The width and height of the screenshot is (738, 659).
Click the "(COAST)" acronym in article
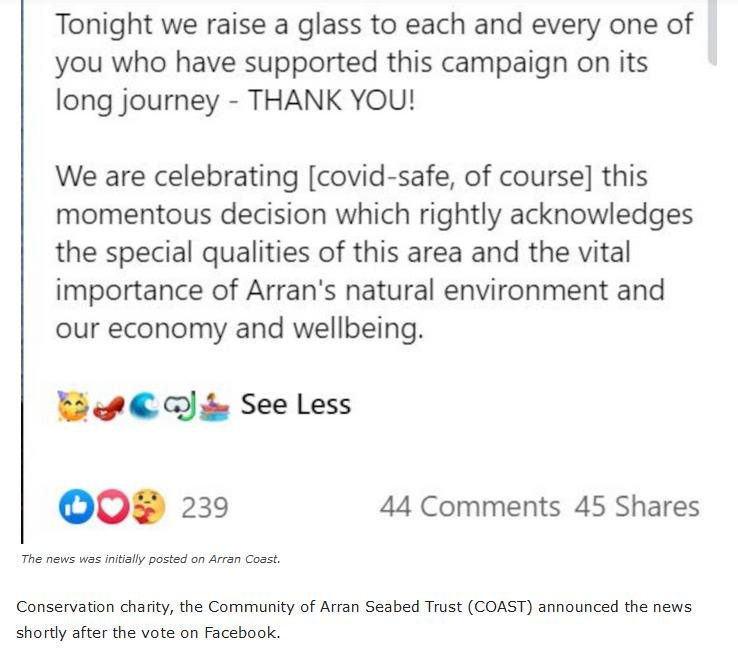(x=526, y=608)
